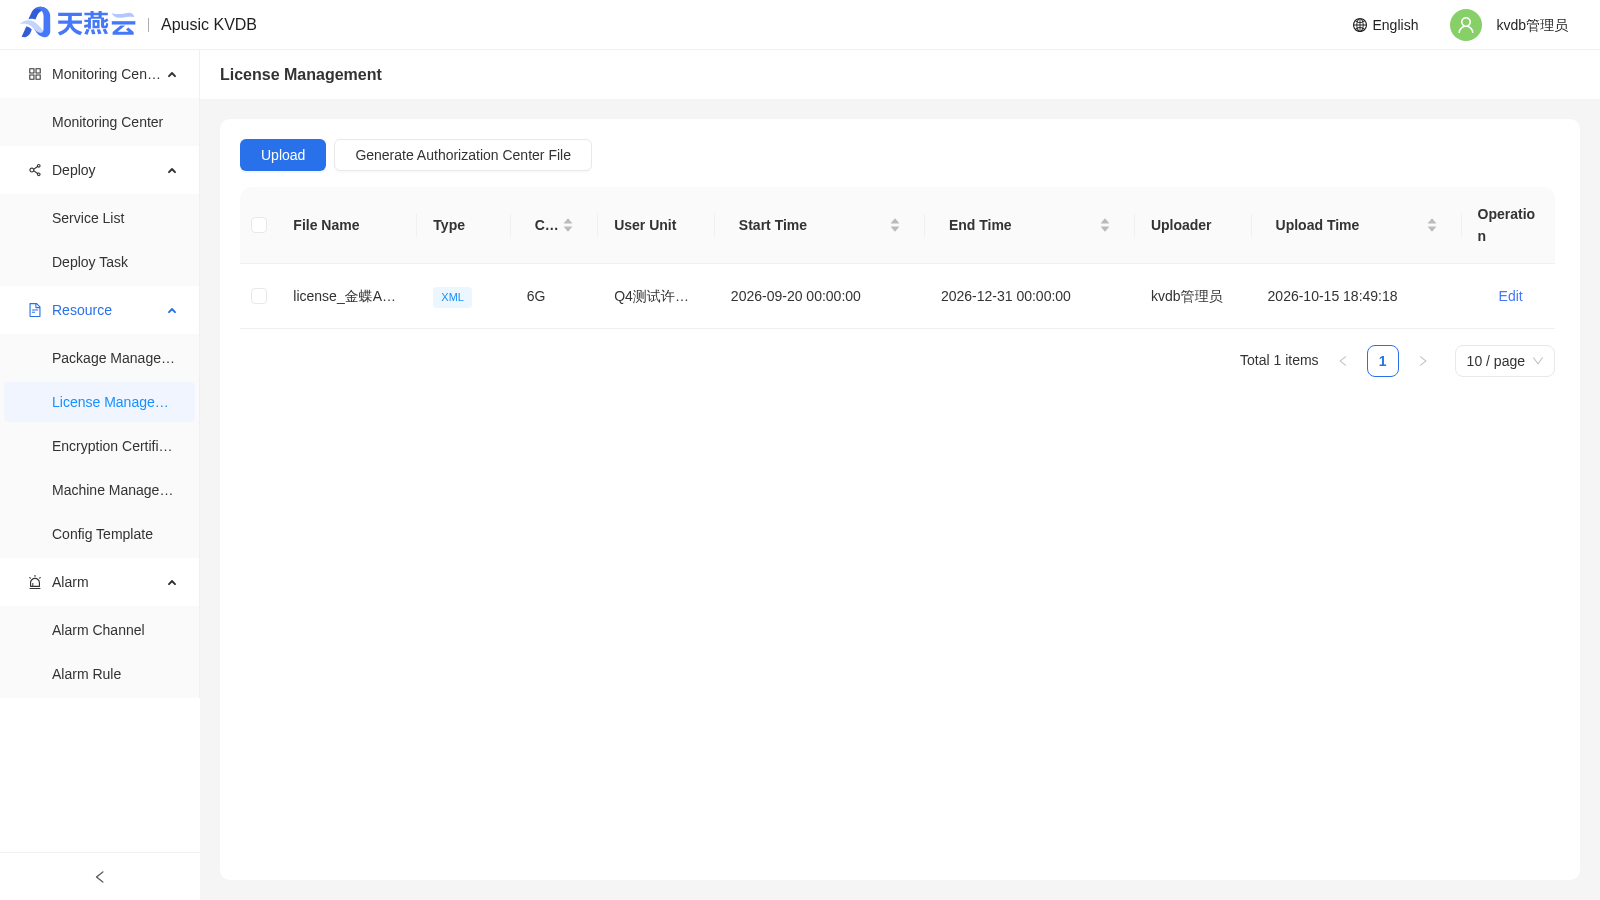Sort by the C… column sorter
The height and width of the screenshot is (900, 1600).
pyautogui.click(x=568, y=225)
